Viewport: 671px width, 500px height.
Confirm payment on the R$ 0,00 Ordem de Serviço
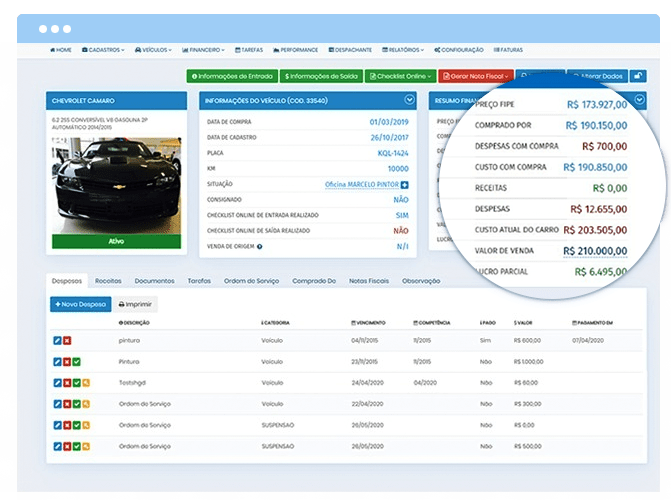pyautogui.click(x=77, y=425)
